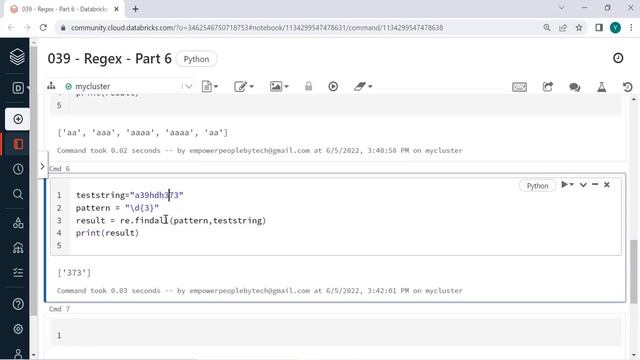Viewport: 640px width, 360px height.
Task: Click the browser address bar URL
Action: [x=257, y=28]
